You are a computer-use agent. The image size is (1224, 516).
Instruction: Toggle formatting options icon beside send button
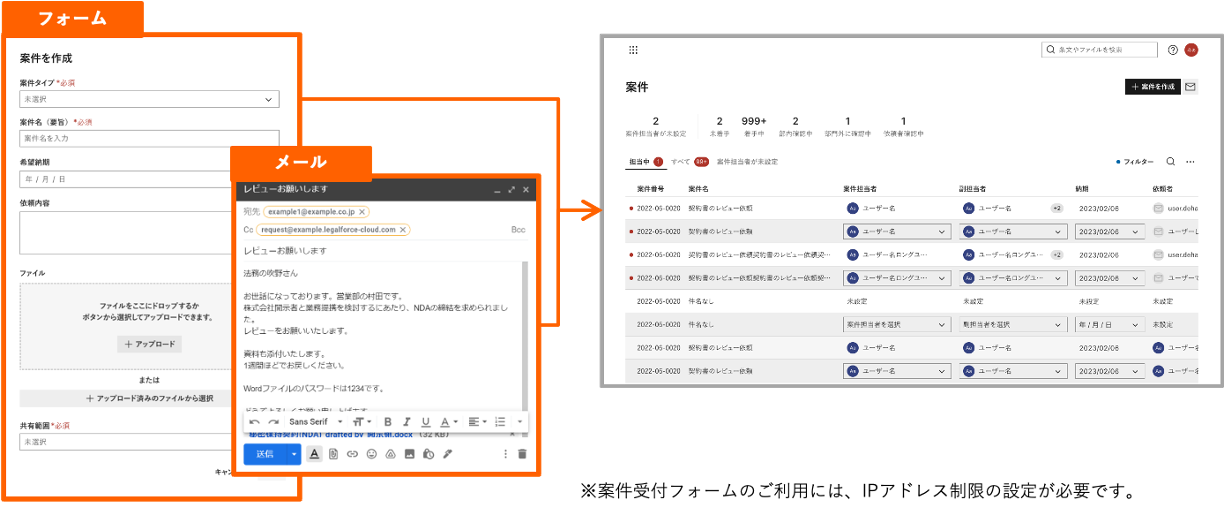pyautogui.click(x=314, y=454)
